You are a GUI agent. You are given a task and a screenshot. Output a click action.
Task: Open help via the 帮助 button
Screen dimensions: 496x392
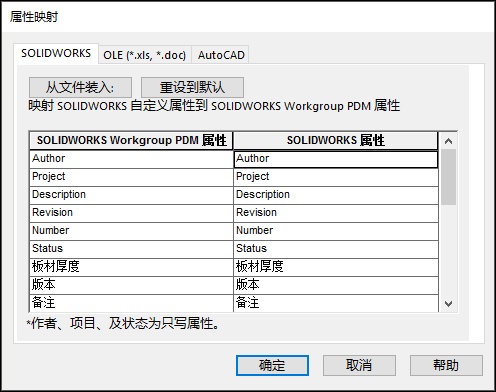[x=446, y=365]
